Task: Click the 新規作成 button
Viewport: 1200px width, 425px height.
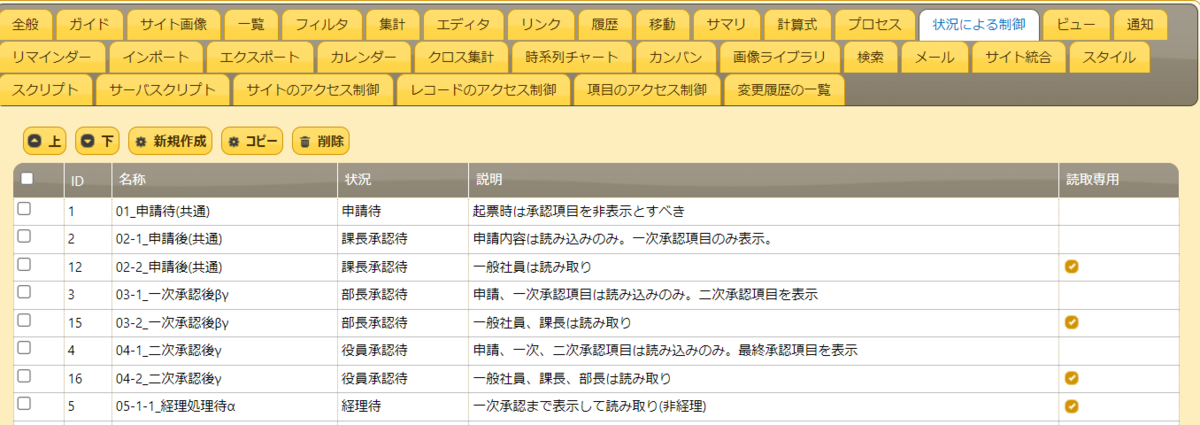Action: (171, 141)
